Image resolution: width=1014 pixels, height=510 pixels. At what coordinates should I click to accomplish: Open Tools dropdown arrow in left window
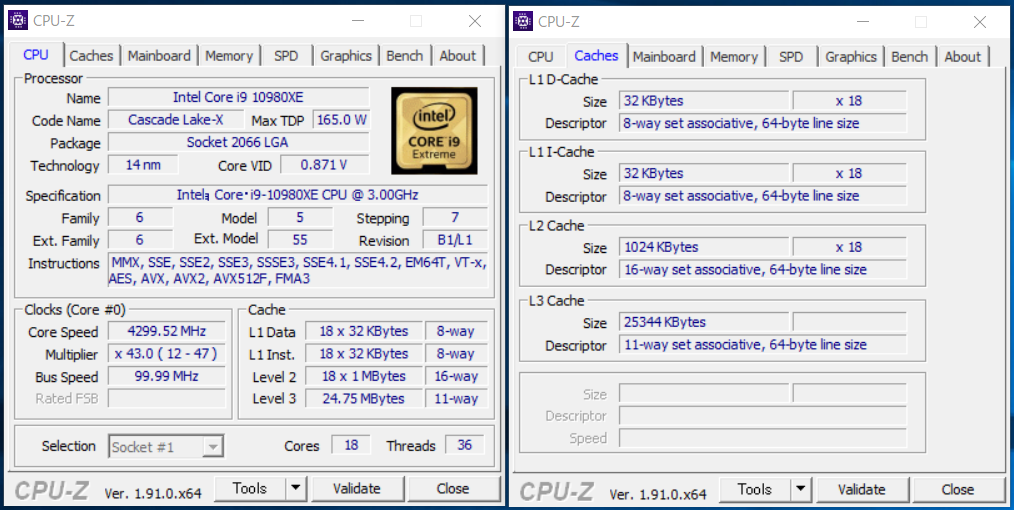click(x=296, y=489)
